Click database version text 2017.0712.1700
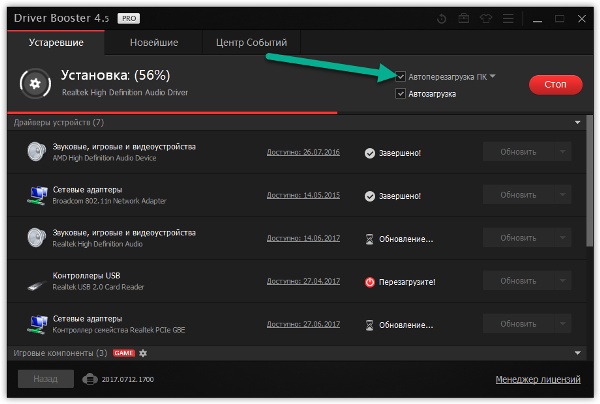600x404 pixels. click(127, 380)
